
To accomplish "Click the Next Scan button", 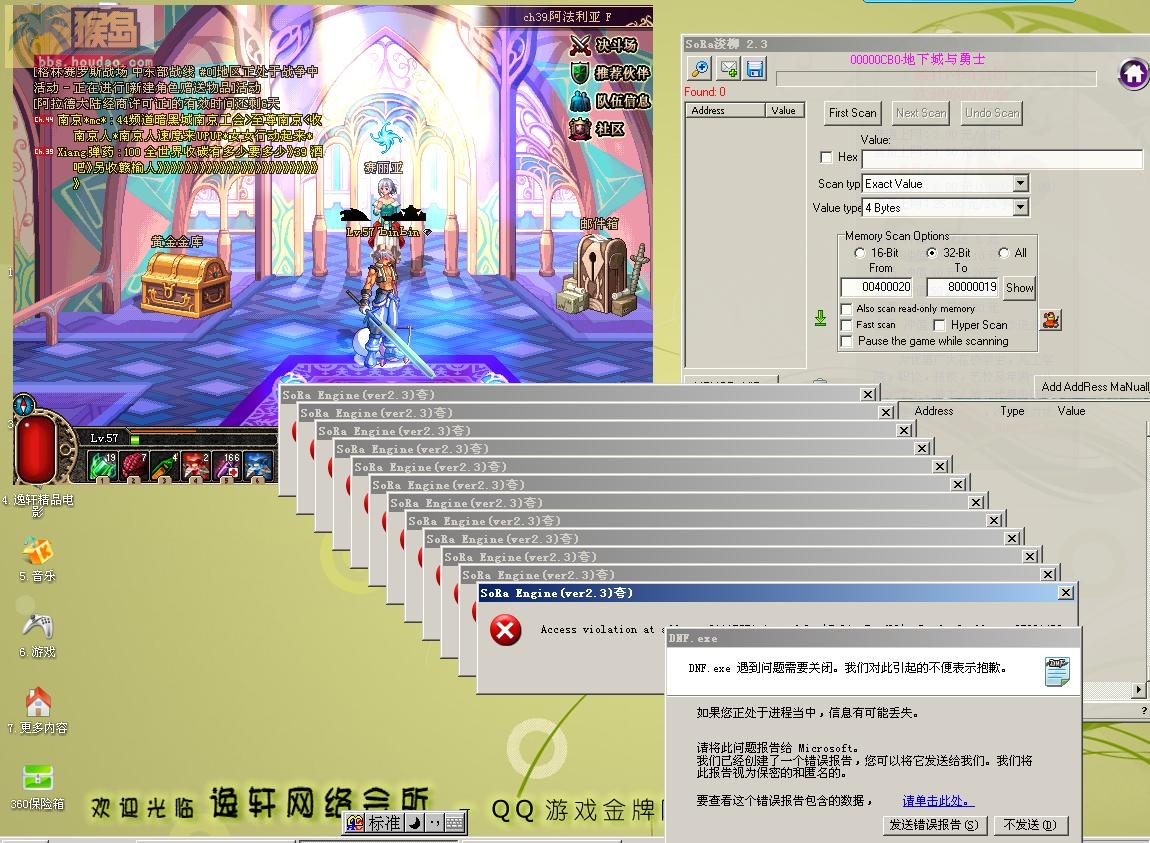I will click(x=920, y=113).
